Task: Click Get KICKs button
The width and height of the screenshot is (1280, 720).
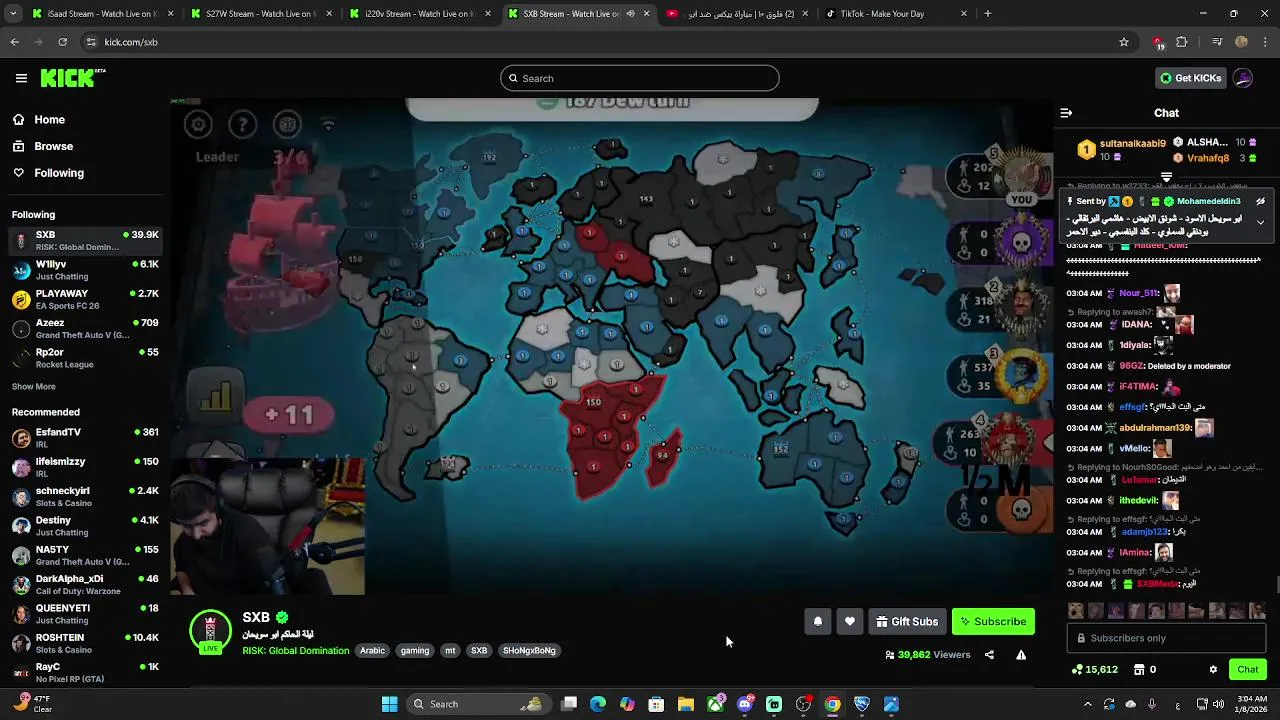Action: [1190, 78]
